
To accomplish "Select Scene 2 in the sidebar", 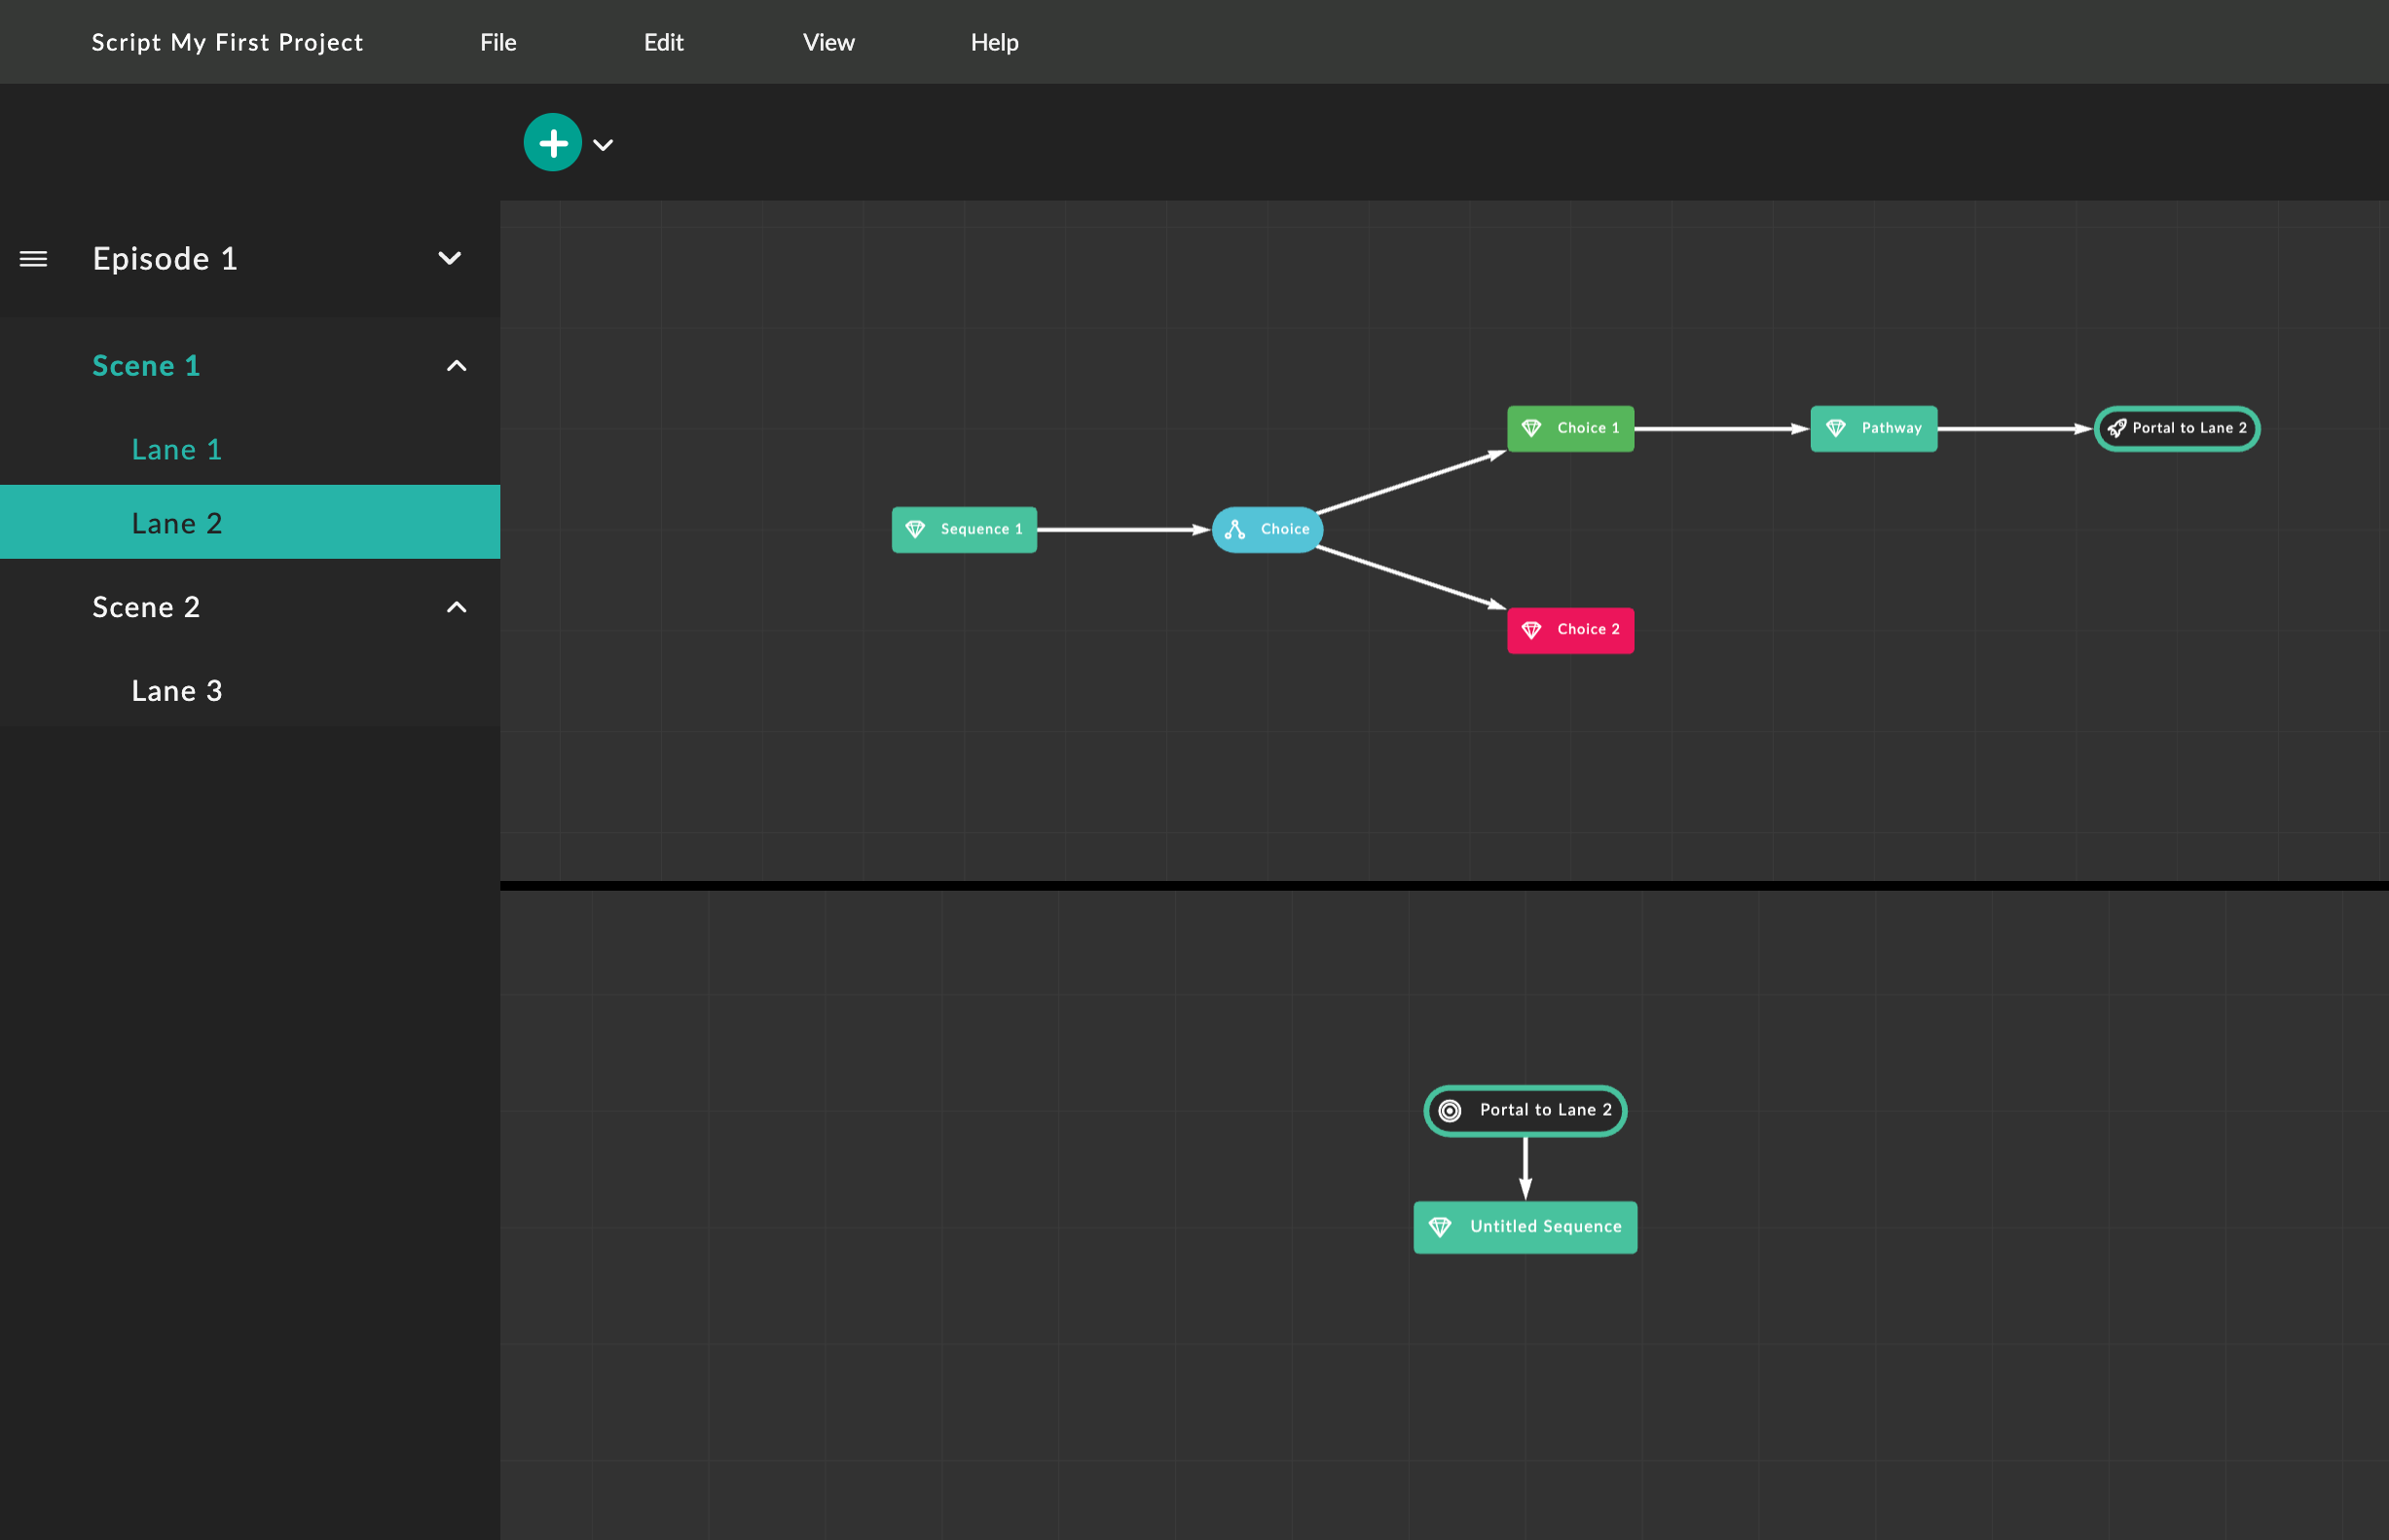I will pos(146,607).
